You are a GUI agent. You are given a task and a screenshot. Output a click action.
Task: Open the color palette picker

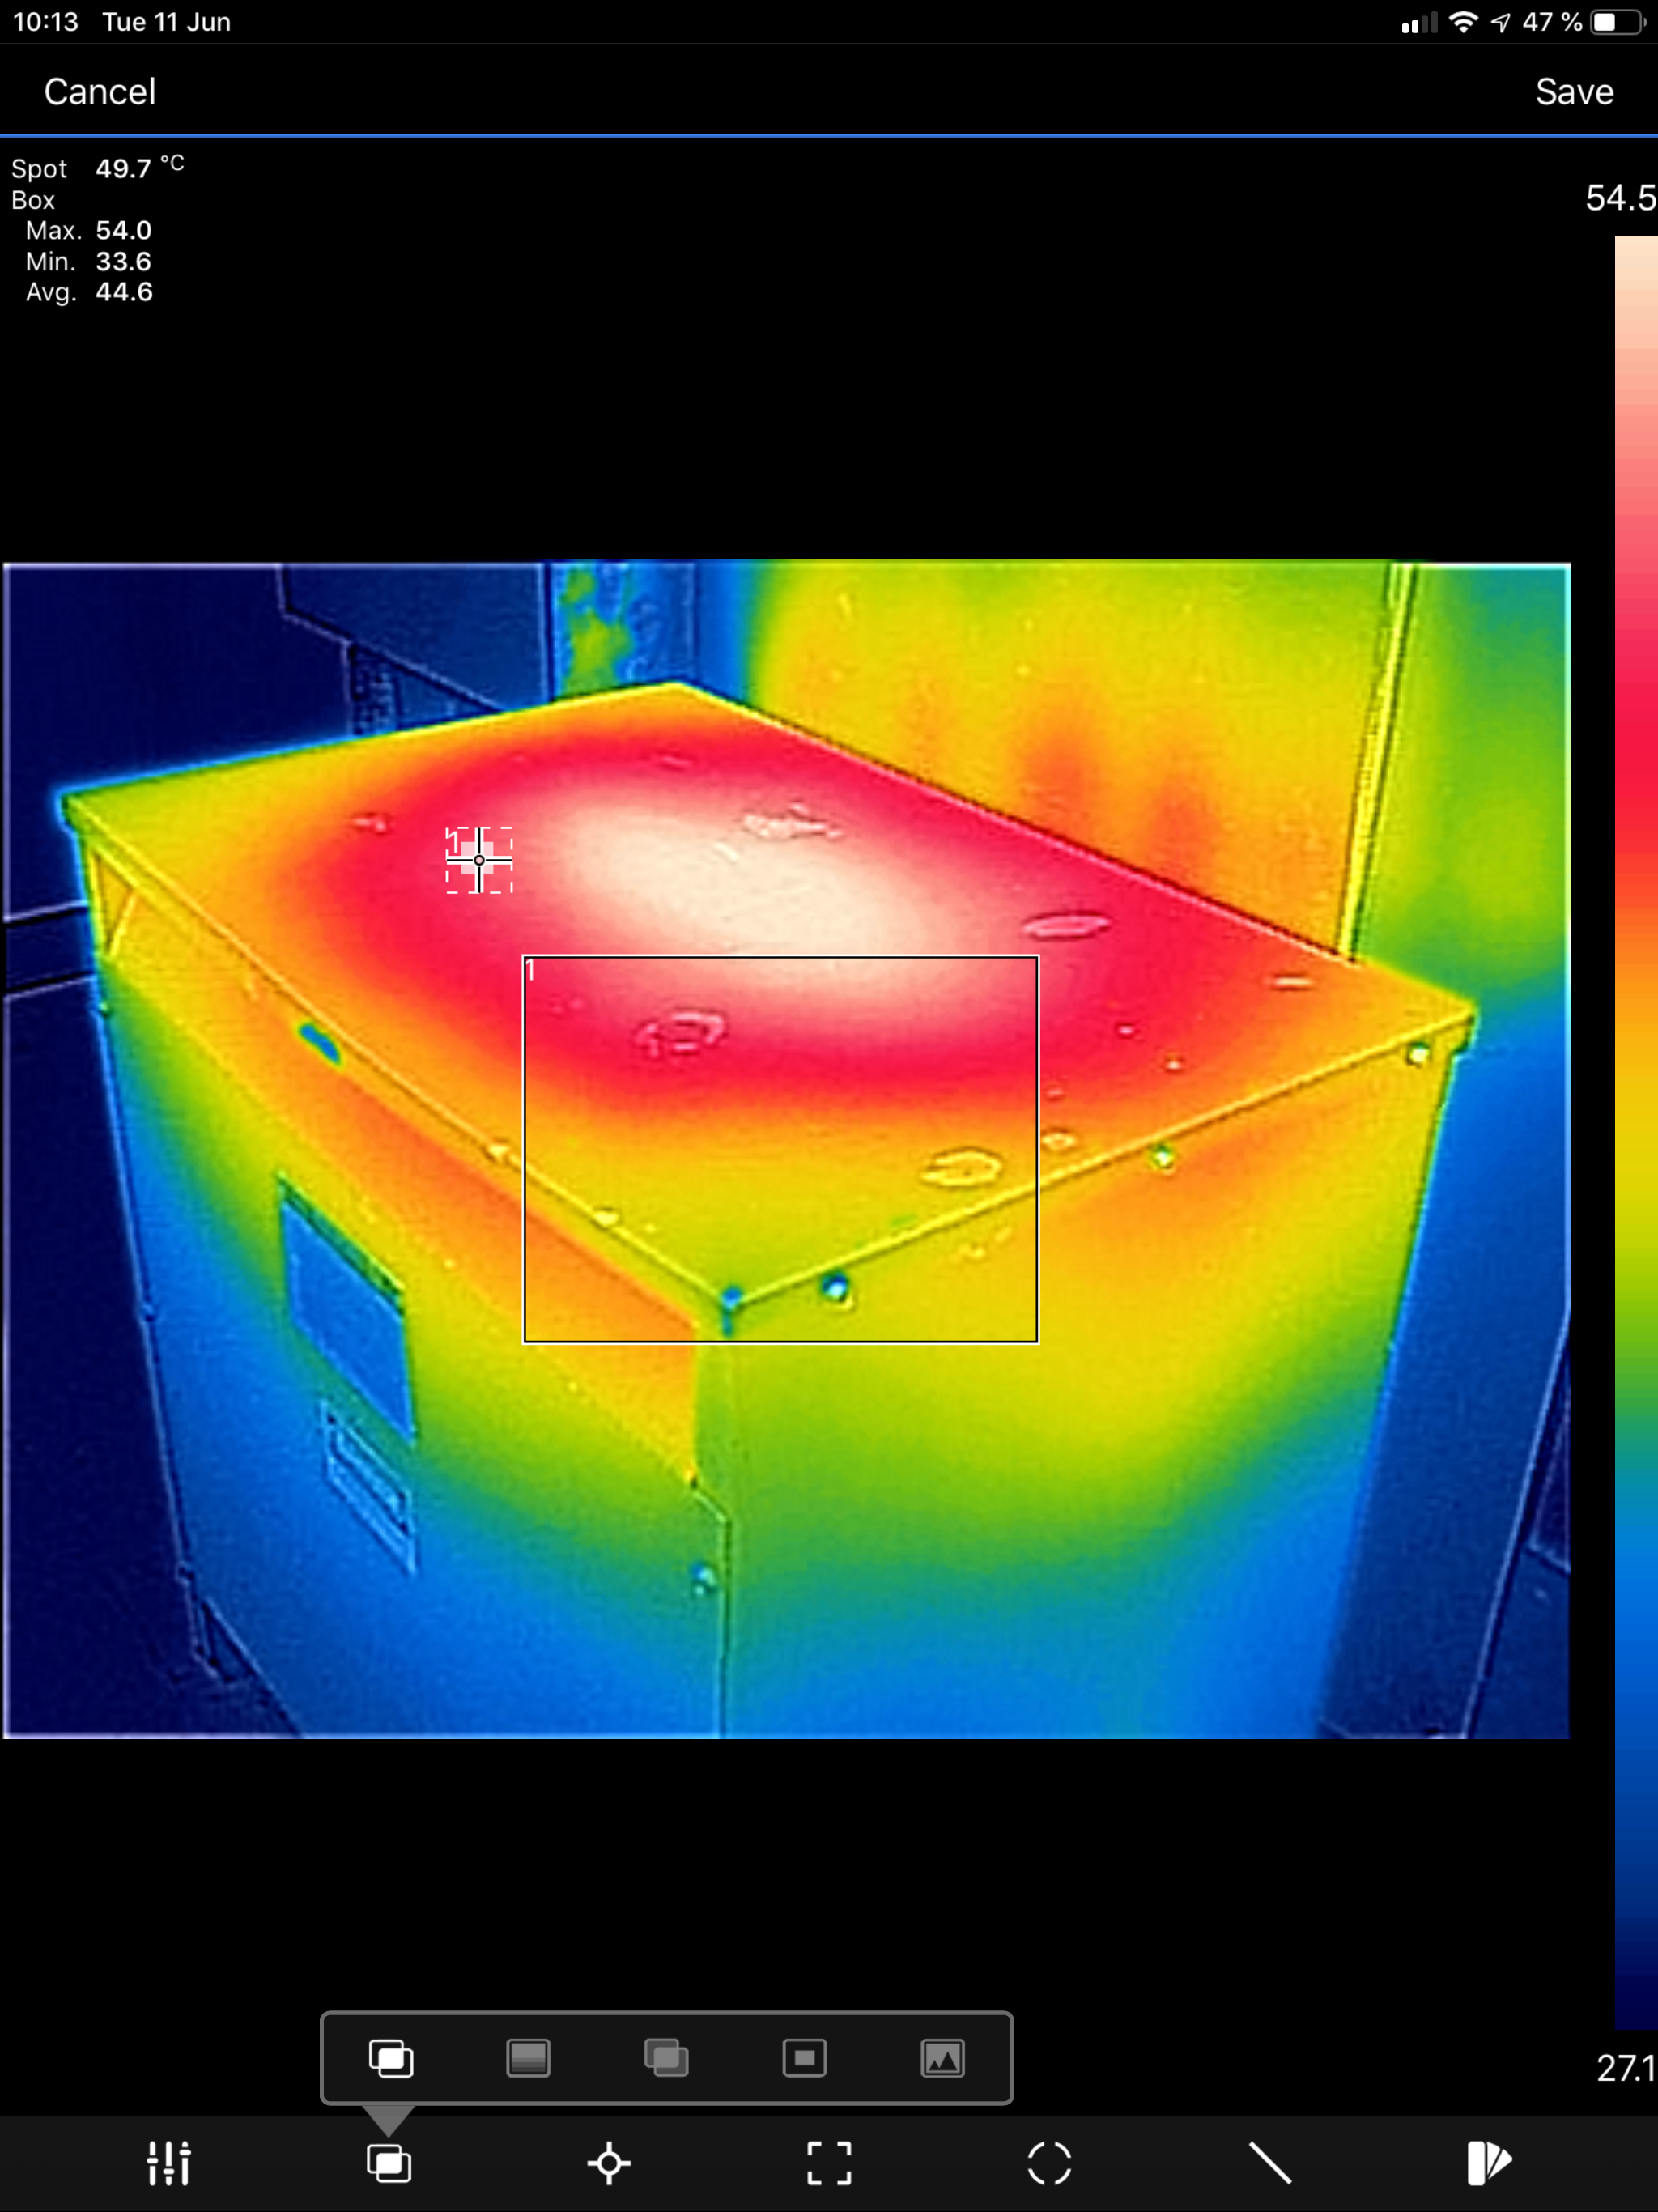click(1488, 2163)
